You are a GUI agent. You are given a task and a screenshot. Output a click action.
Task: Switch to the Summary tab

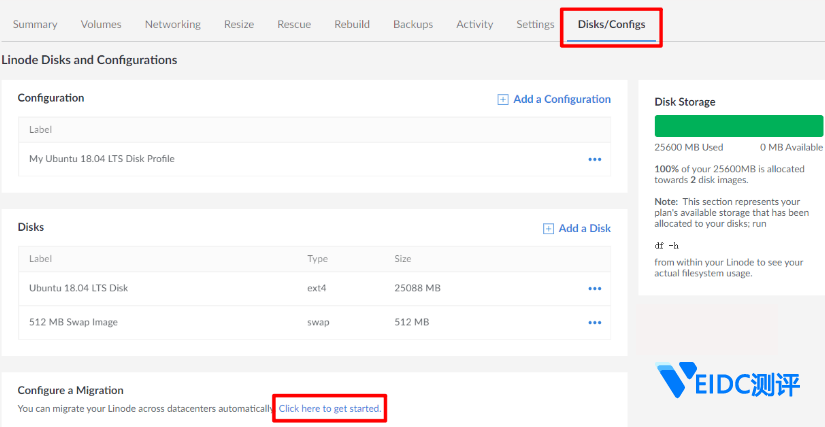[35, 25]
